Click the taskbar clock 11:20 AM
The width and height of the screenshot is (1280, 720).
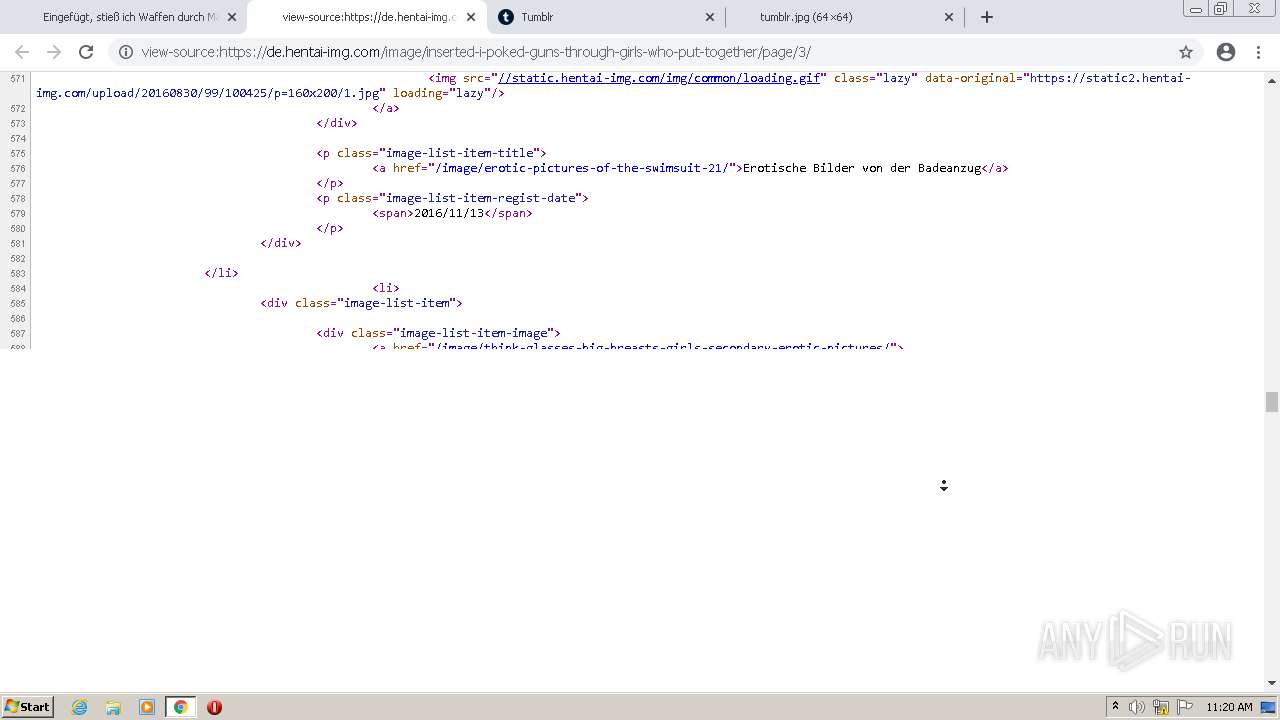tap(1229, 707)
